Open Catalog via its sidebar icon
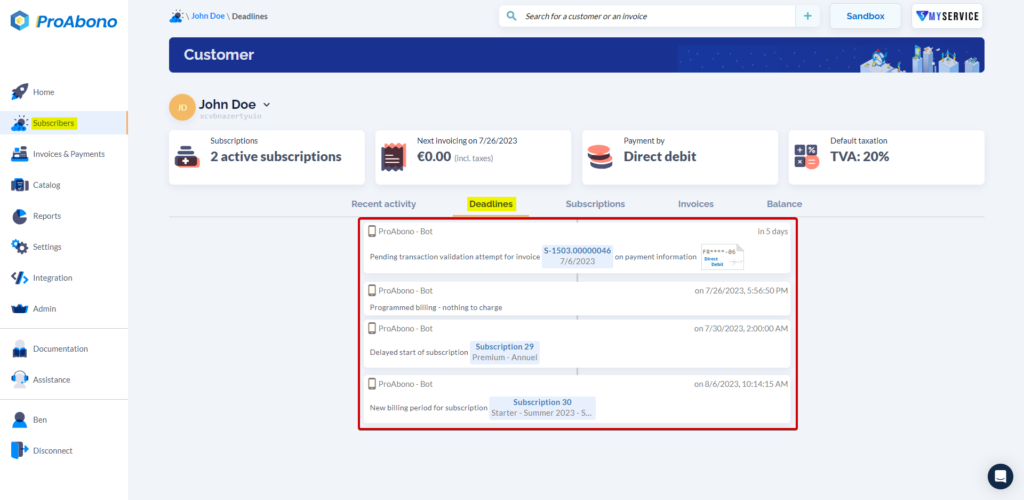 (x=20, y=185)
